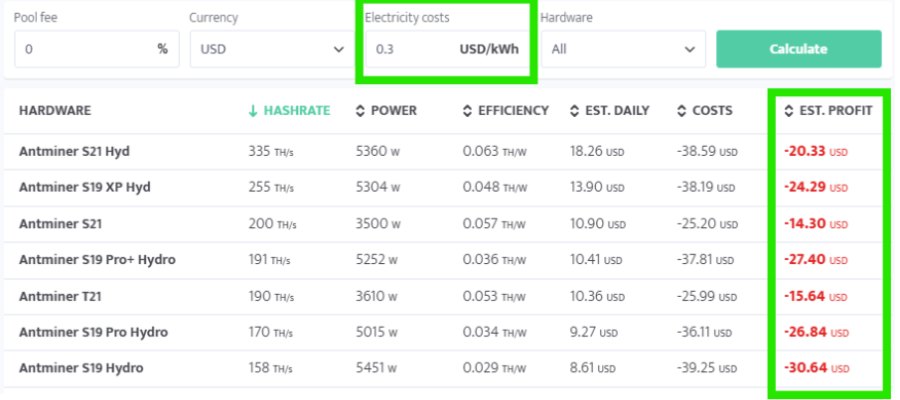900x400 pixels.
Task: Open the Antminer S19 Hydro entry
Action: tap(81, 368)
